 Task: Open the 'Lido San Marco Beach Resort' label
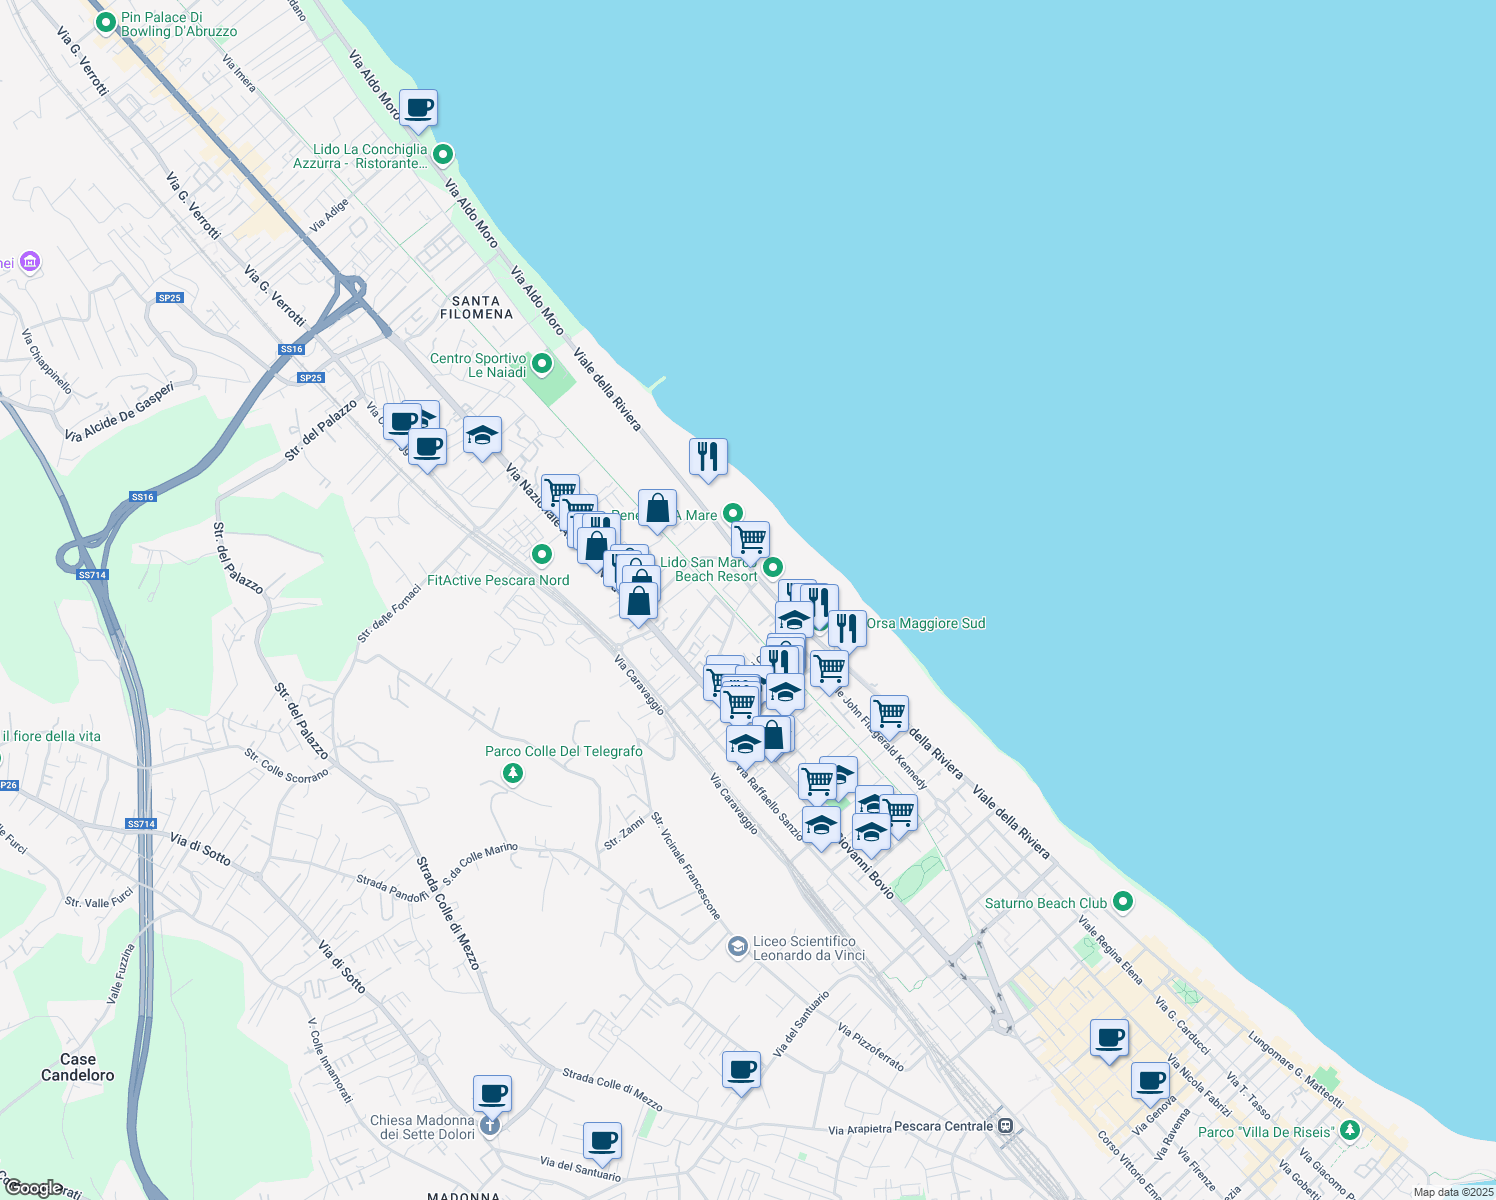709,569
